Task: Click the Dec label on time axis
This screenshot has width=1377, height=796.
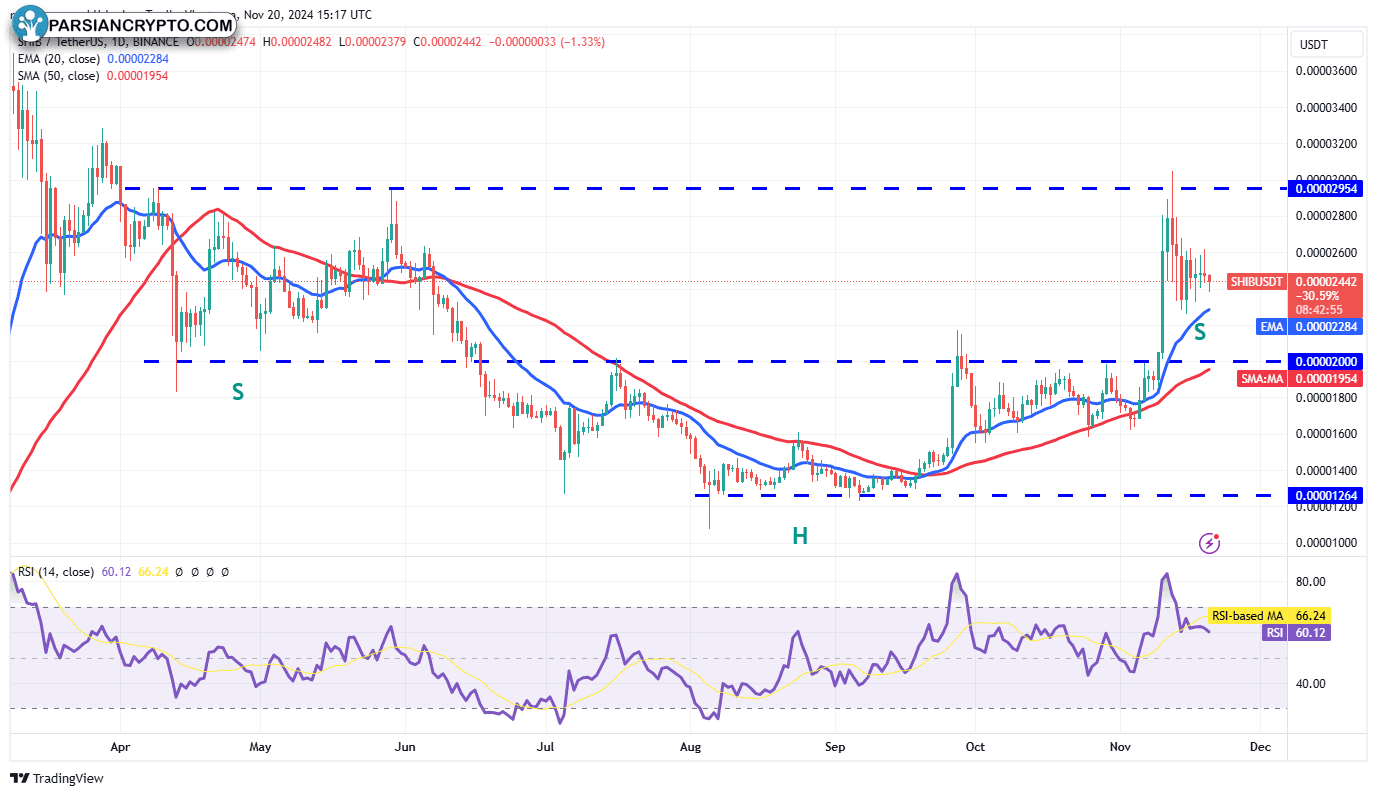Action: (1260, 746)
